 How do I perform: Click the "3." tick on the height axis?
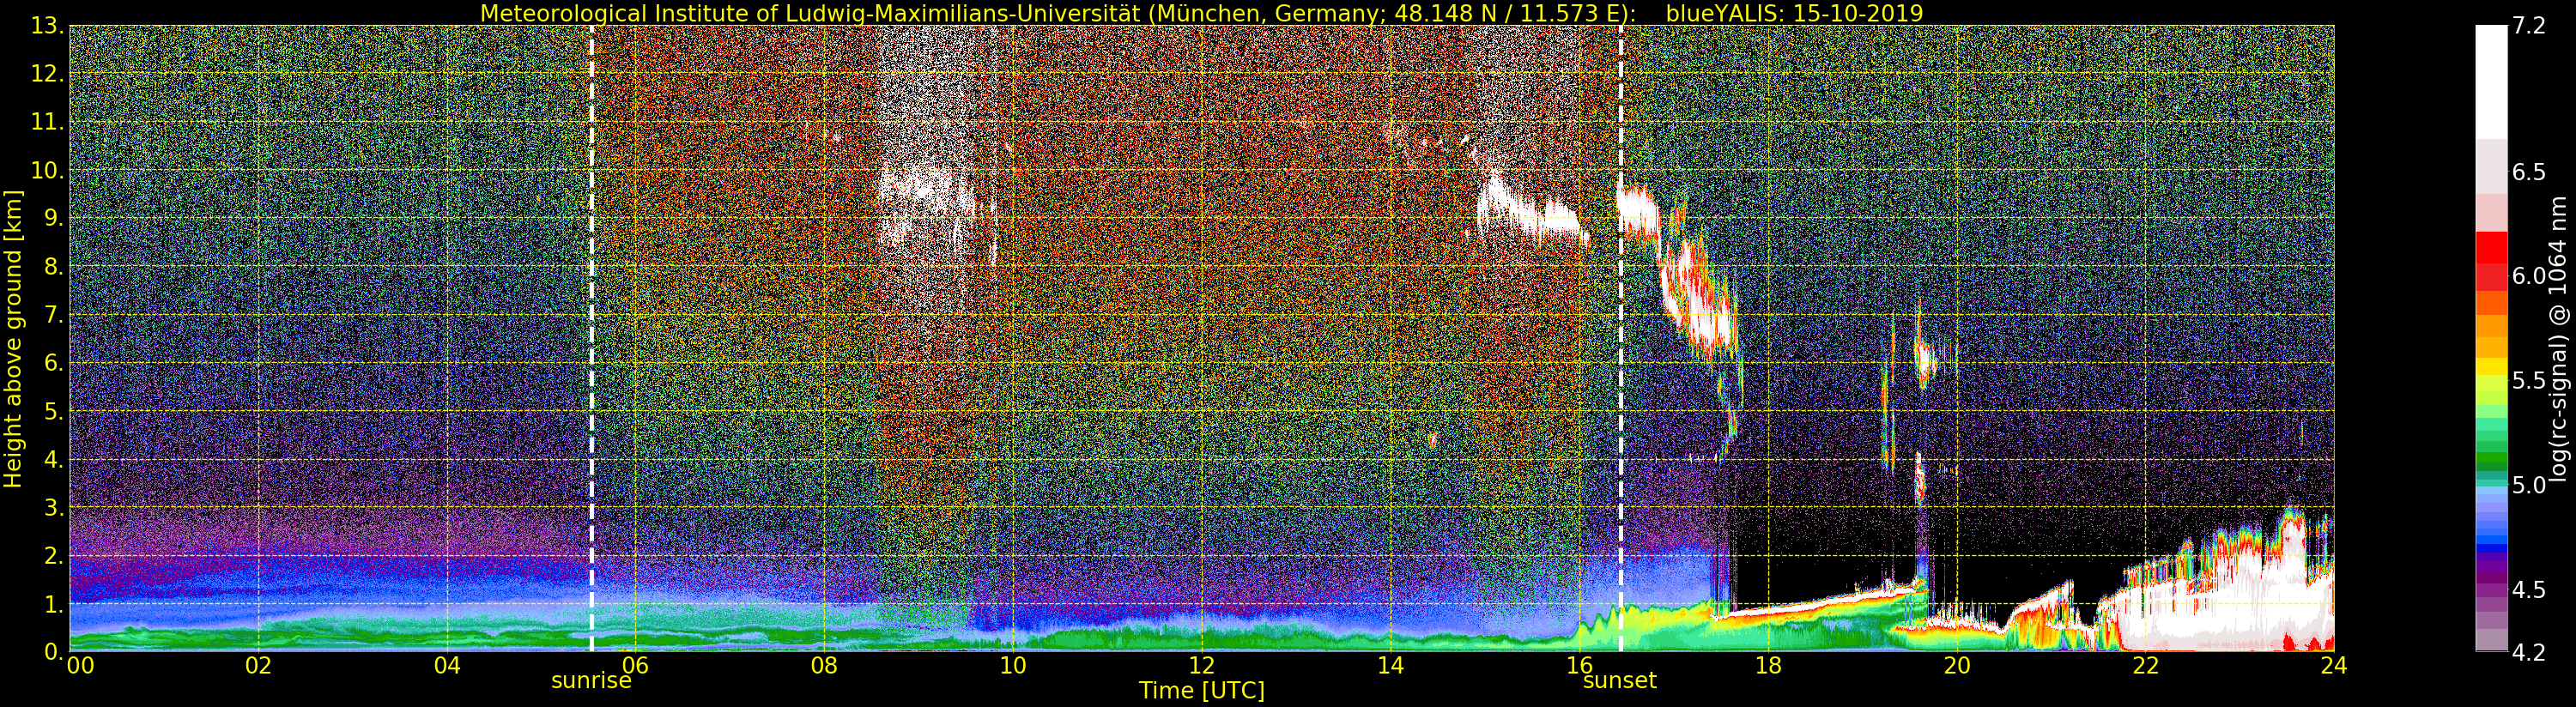(x=54, y=508)
